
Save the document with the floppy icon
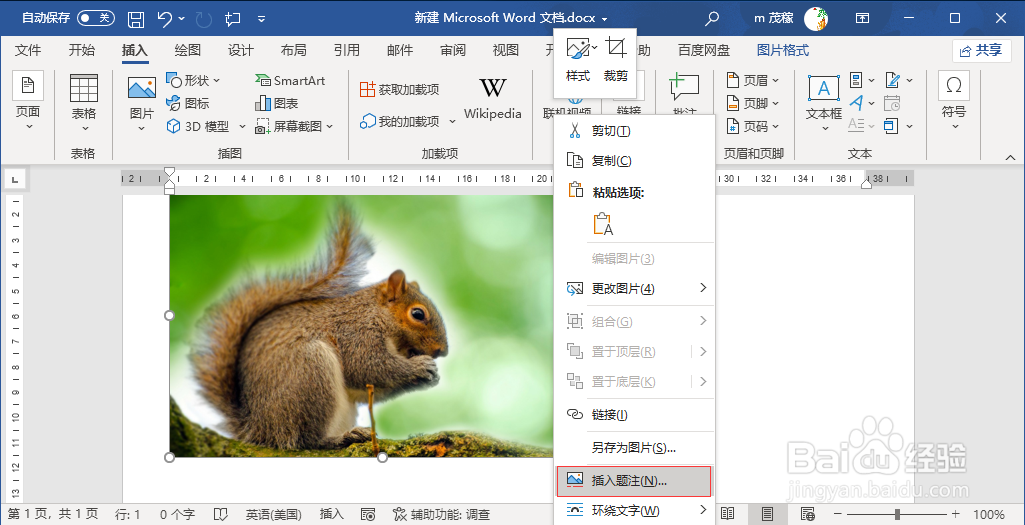tap(136, 19)
